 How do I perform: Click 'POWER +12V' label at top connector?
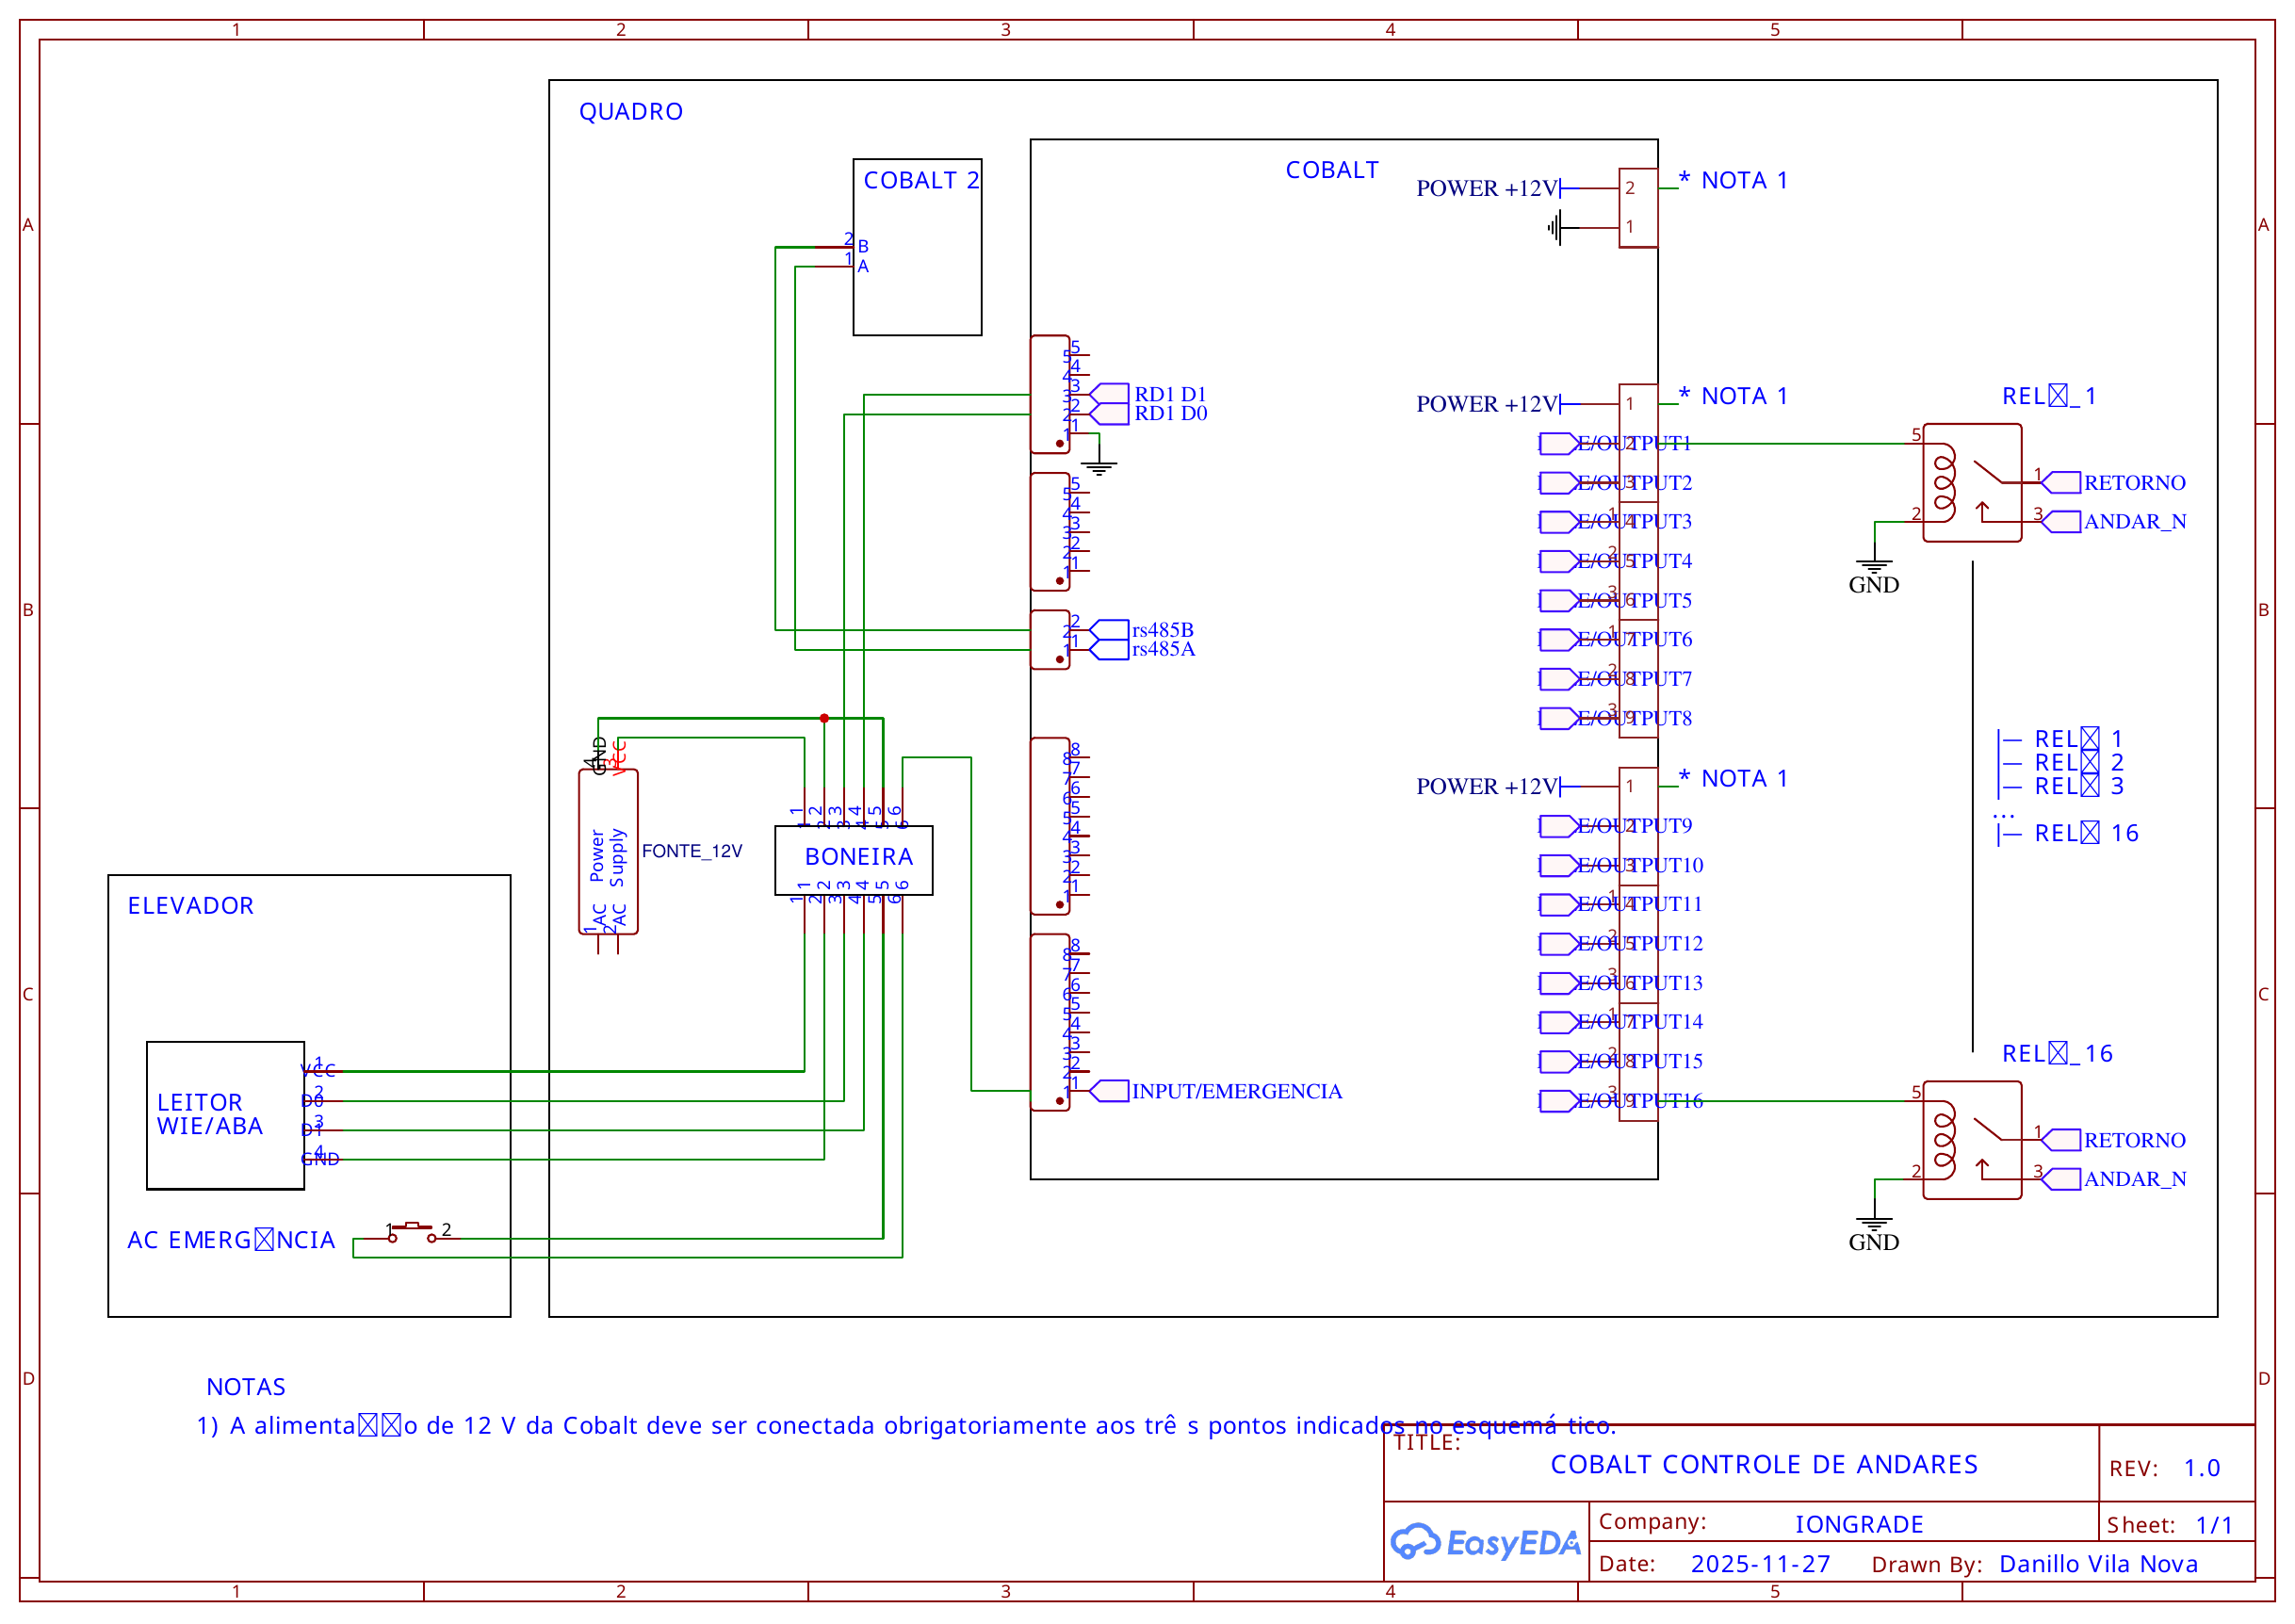1486,188
